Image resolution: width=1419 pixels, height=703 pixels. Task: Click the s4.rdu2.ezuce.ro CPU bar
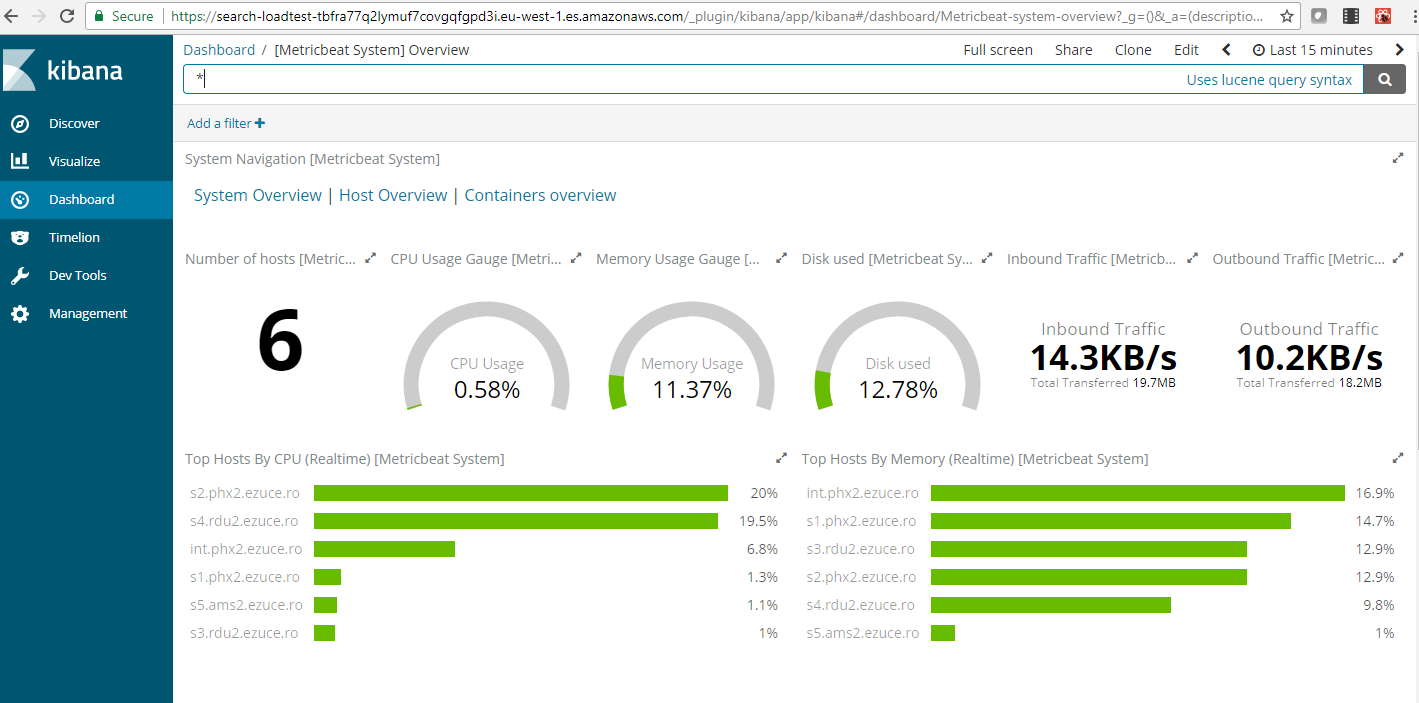coord(516,521)
